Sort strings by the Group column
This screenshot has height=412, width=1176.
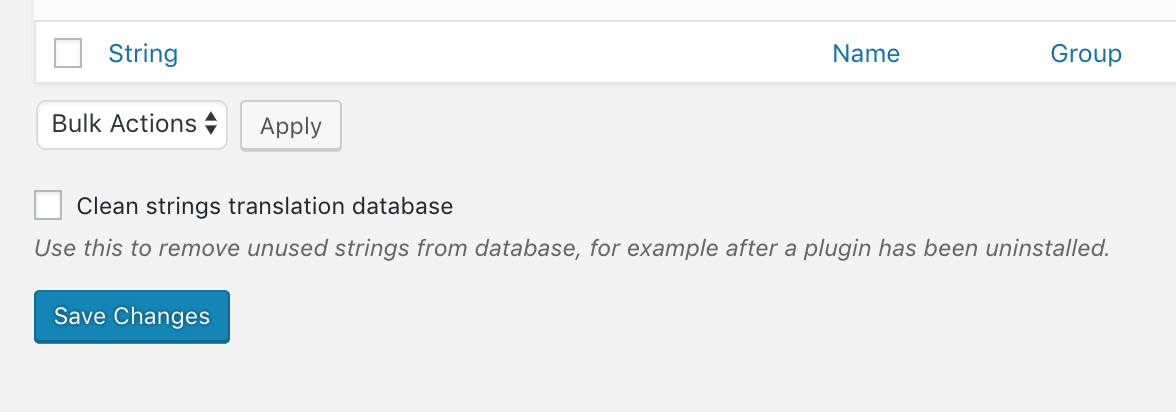click(1086, 53)
